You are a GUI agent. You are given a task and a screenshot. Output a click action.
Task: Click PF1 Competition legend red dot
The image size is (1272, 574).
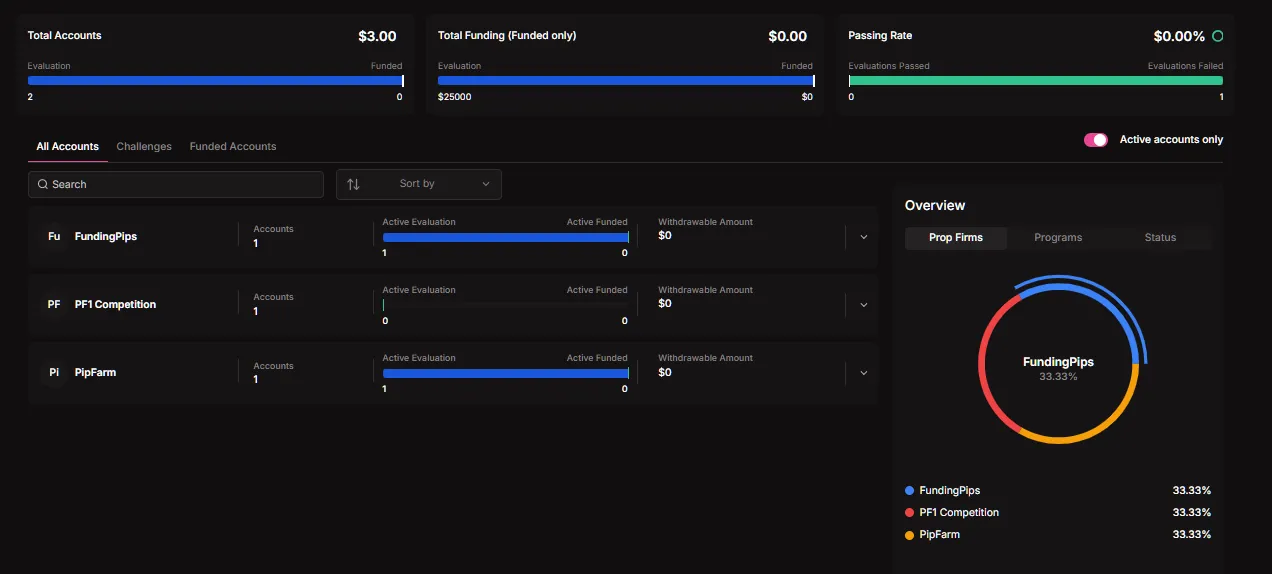[x=910, y=513]
